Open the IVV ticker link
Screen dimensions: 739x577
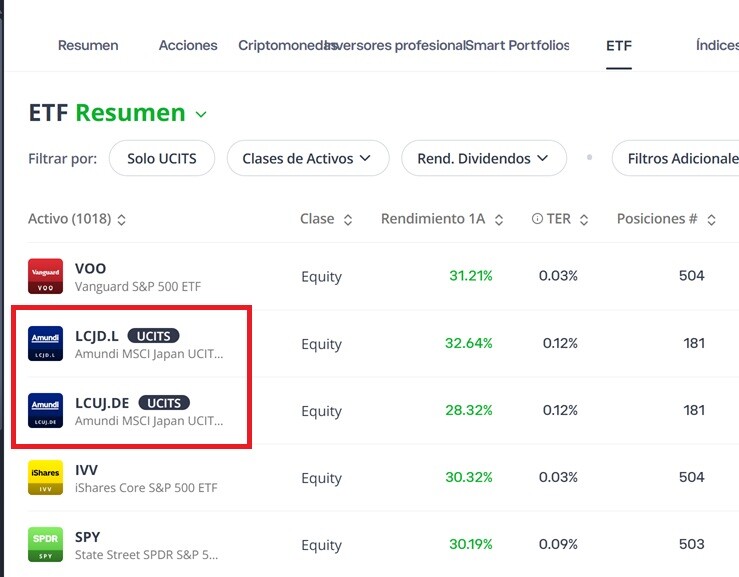[86, 470]
